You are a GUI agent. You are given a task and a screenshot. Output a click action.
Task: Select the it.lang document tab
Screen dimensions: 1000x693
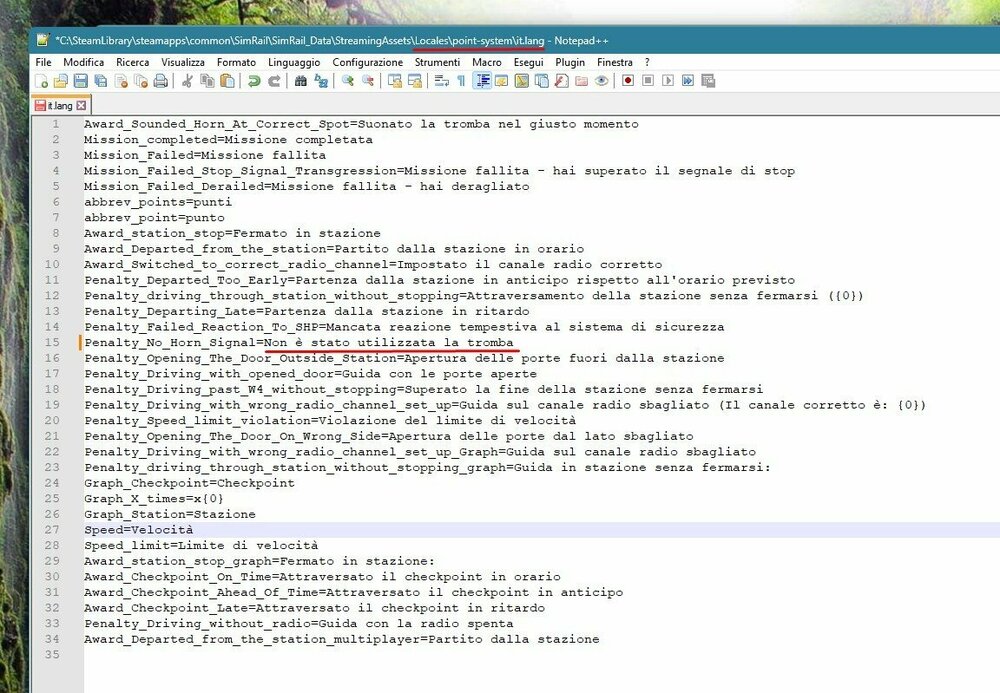58,104
